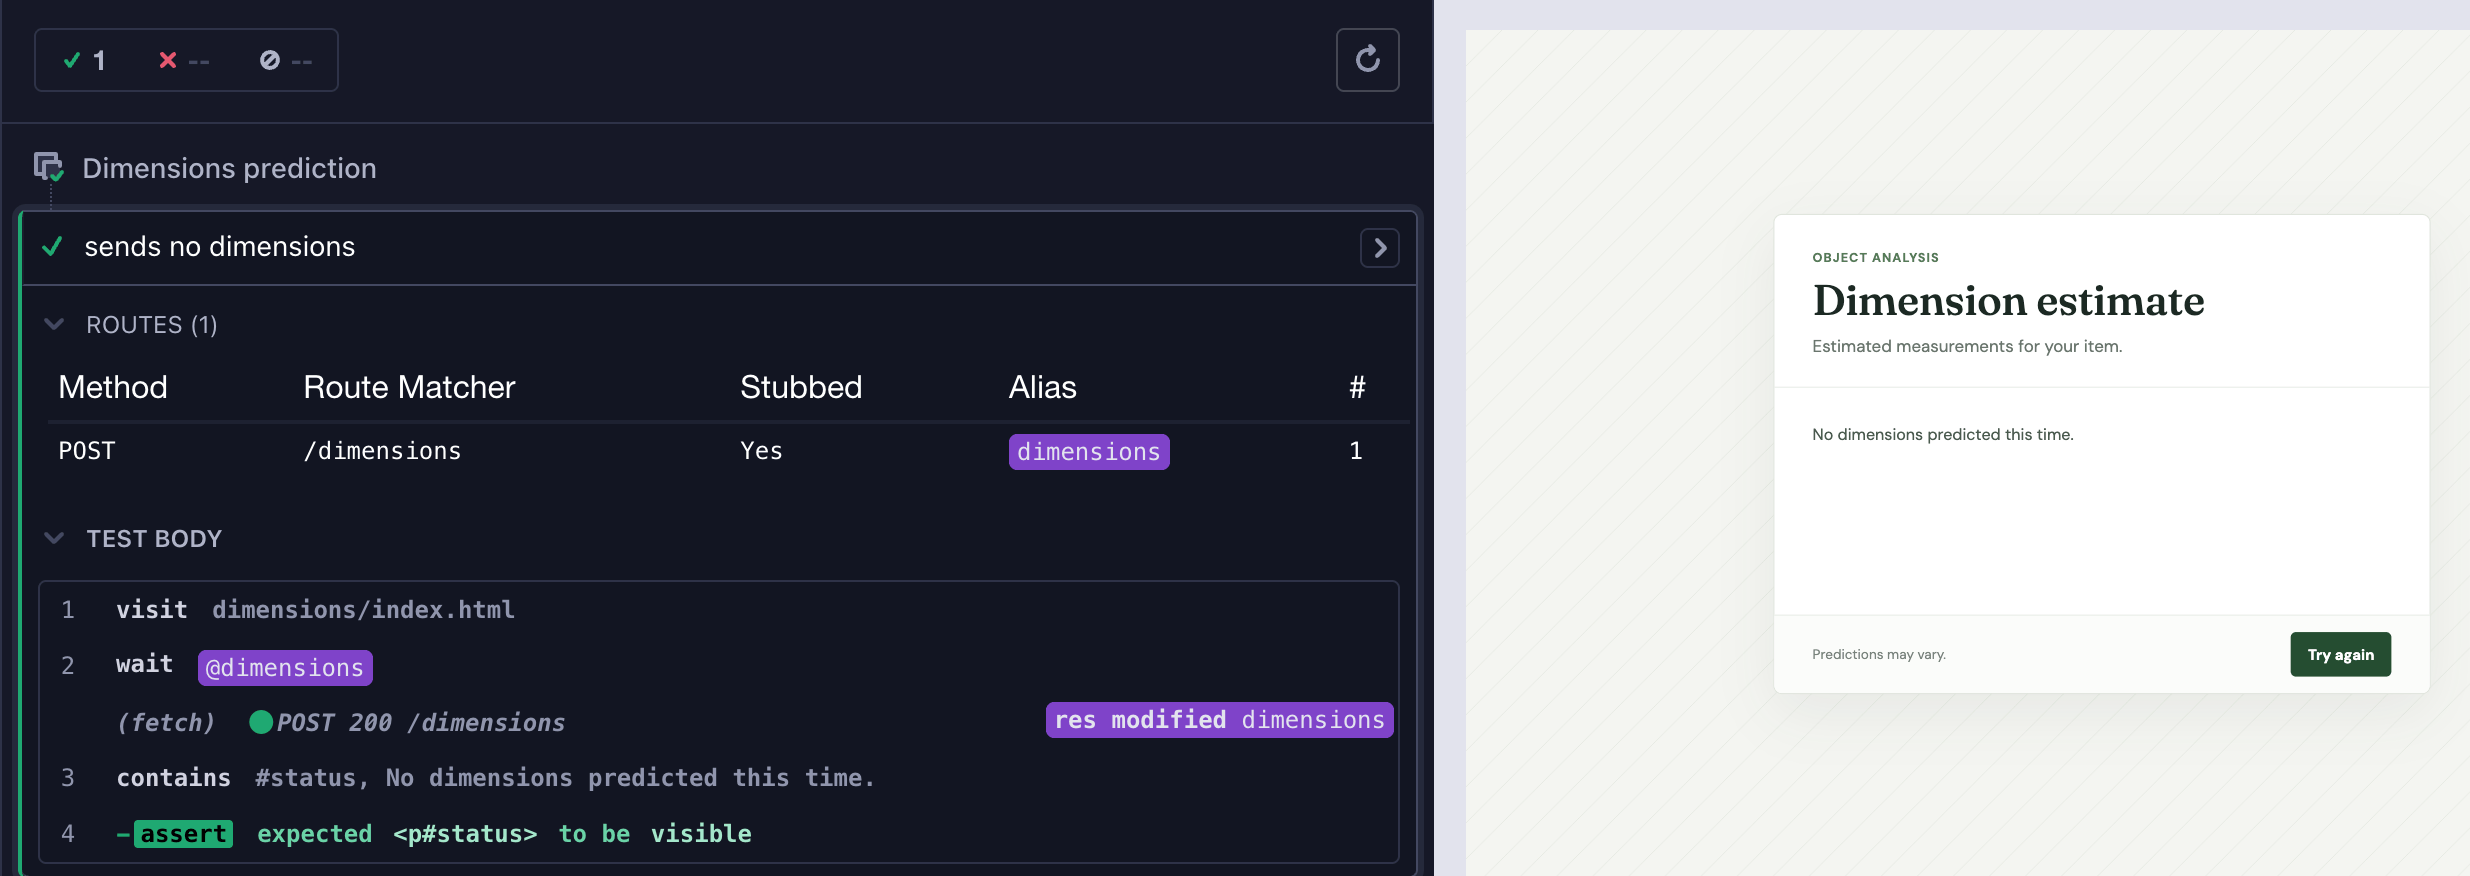Screen dimensions: 2470x876
Task: Click 'Estimated measurements for your item.' subtitle
Action: [1966, 346]
